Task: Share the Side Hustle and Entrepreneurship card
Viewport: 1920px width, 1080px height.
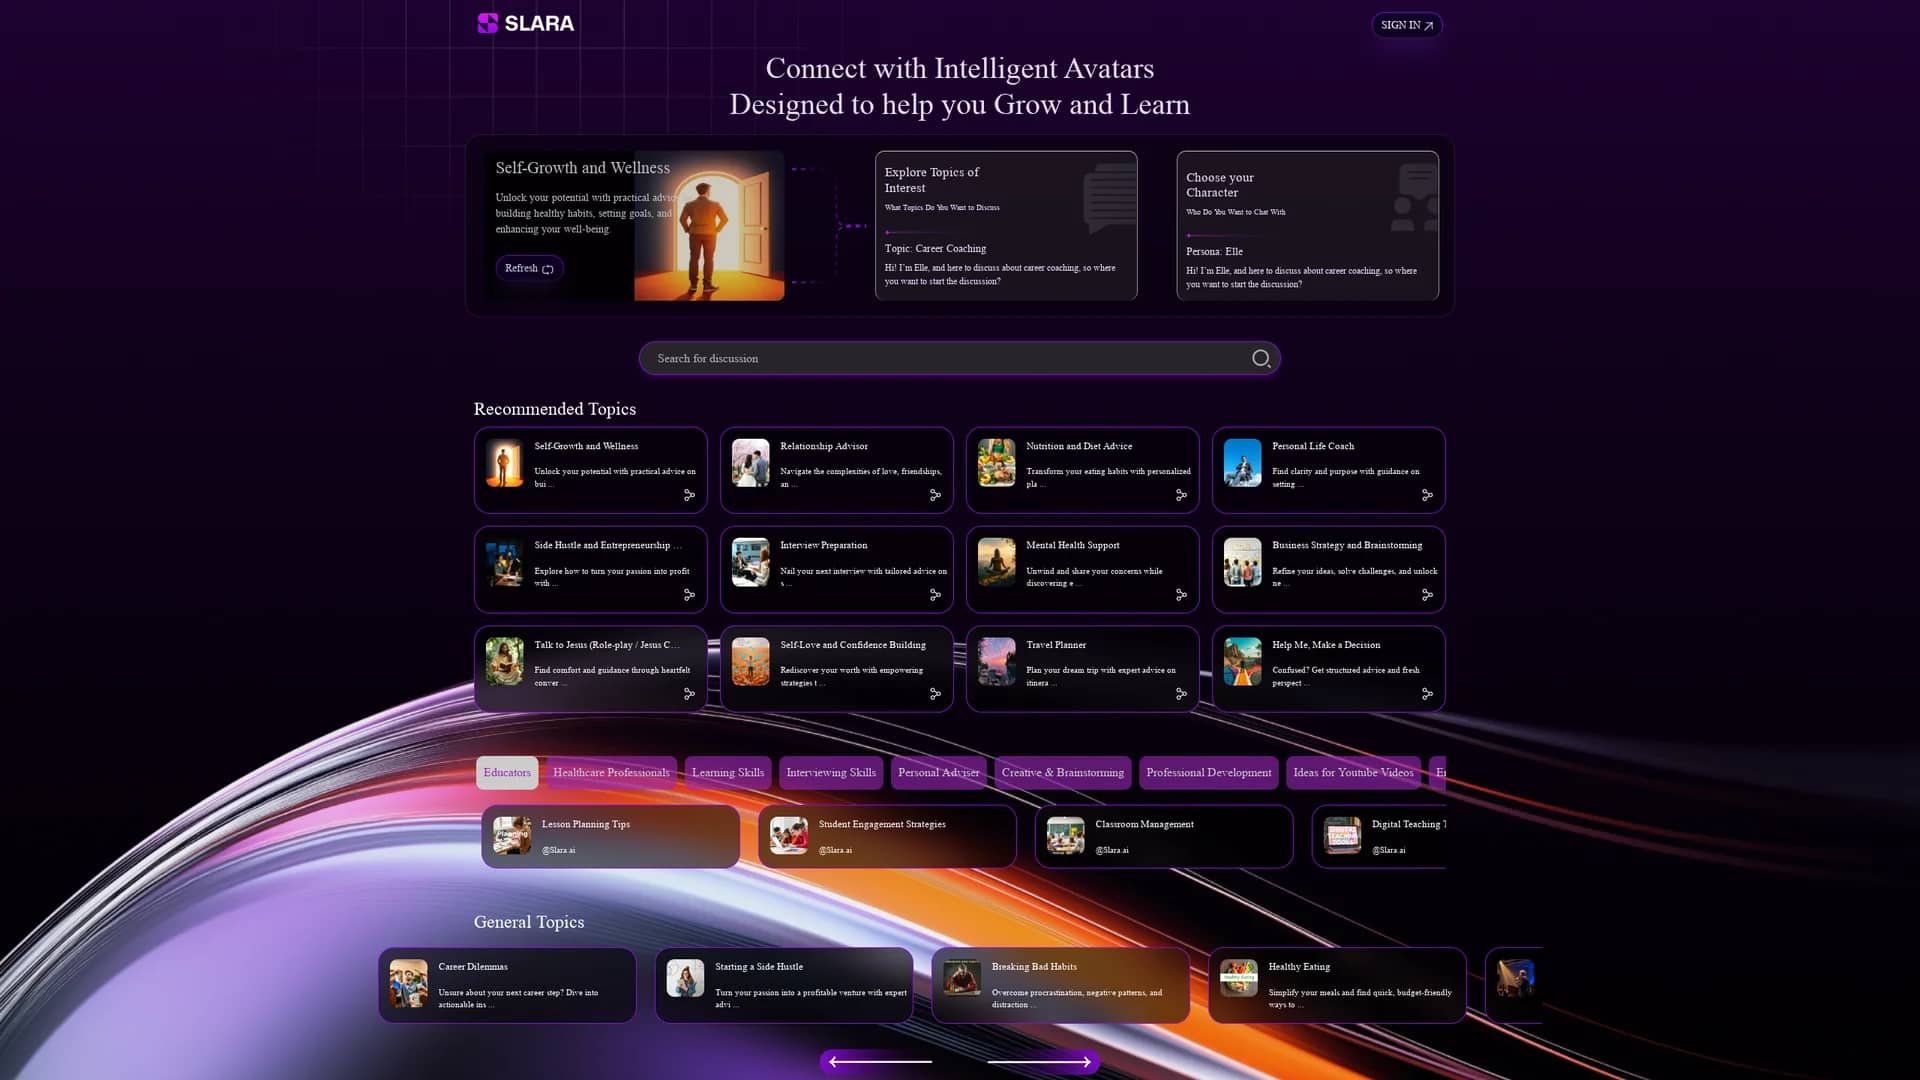Action: point(689,595)
